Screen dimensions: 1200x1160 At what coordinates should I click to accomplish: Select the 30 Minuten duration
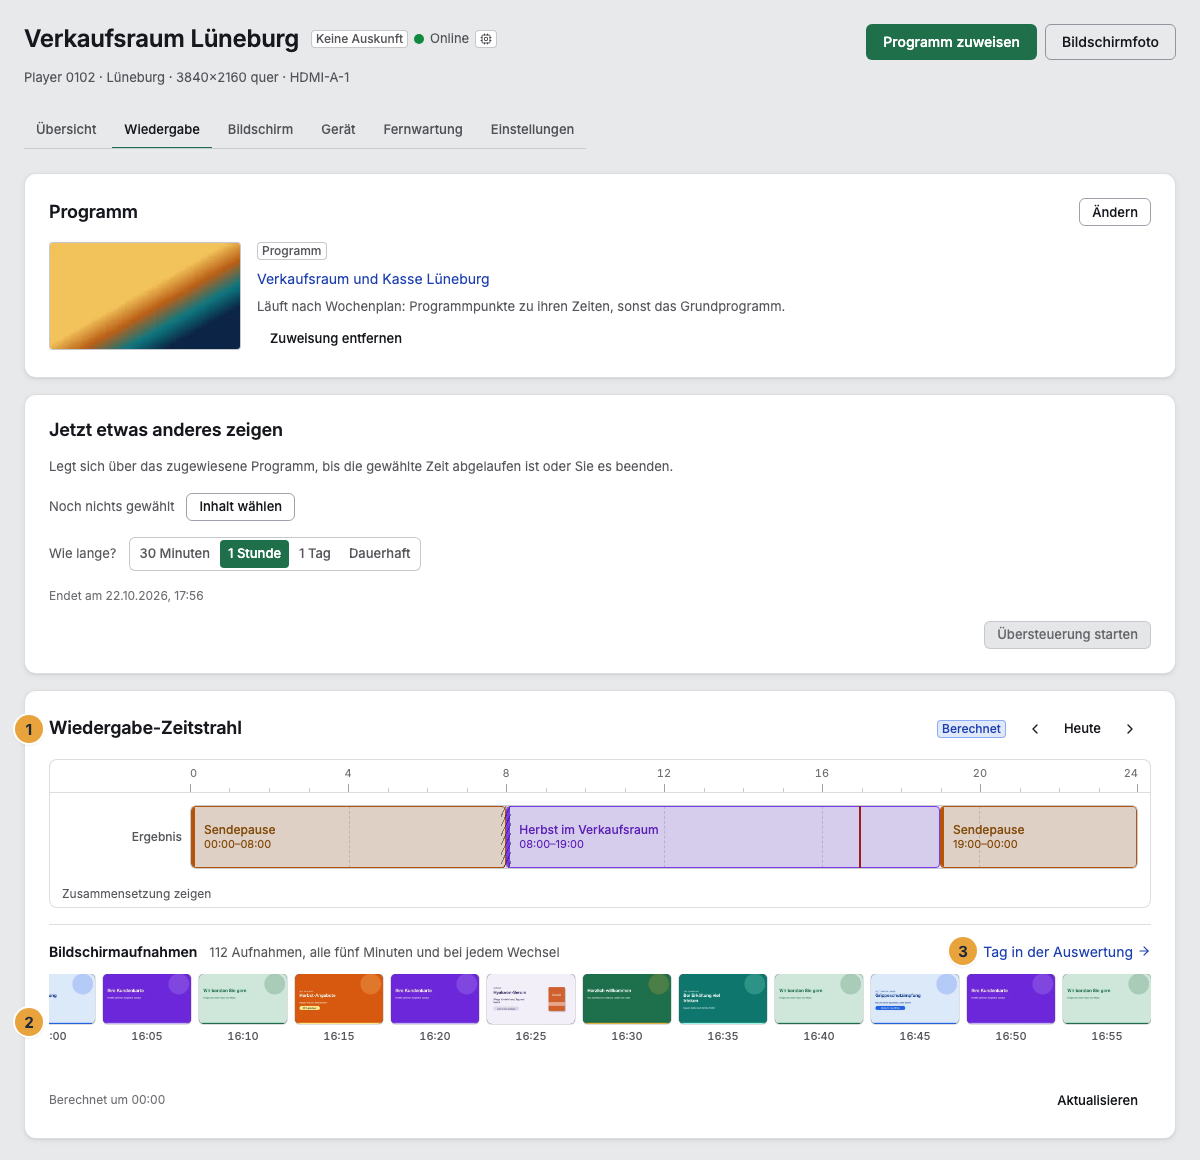175,554
